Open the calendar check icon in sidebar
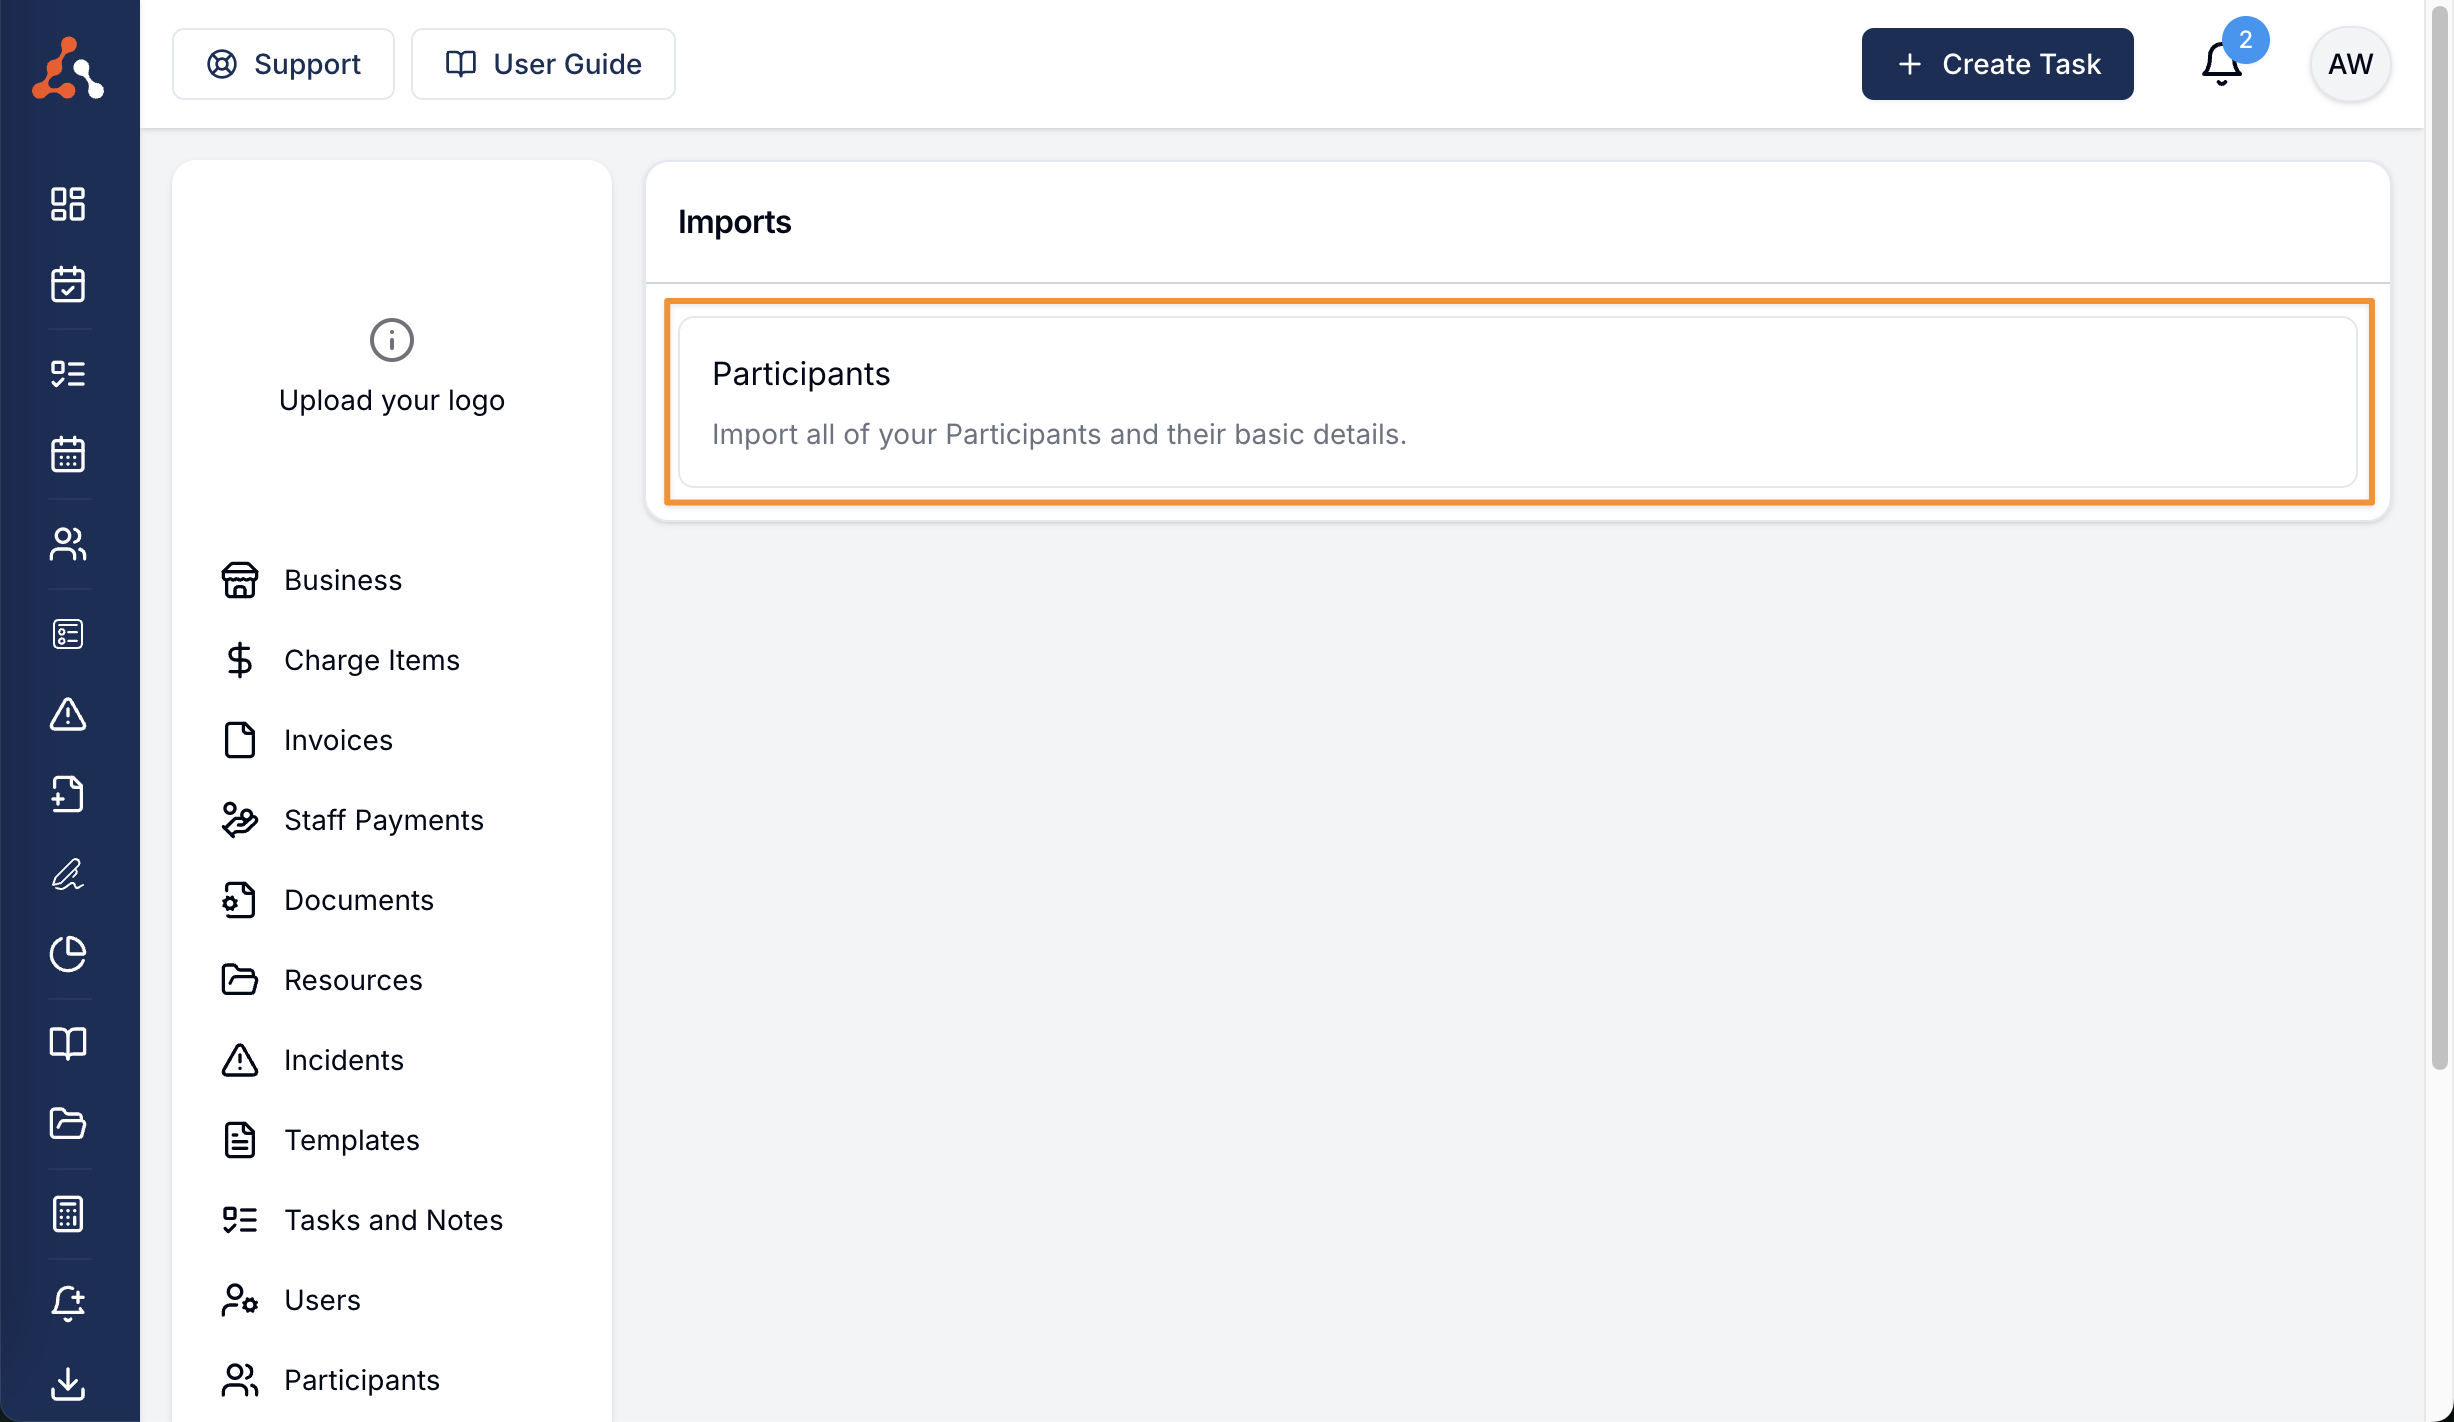The height and width of the screenshot is (1422, 2454). click(x=68, y=285)
